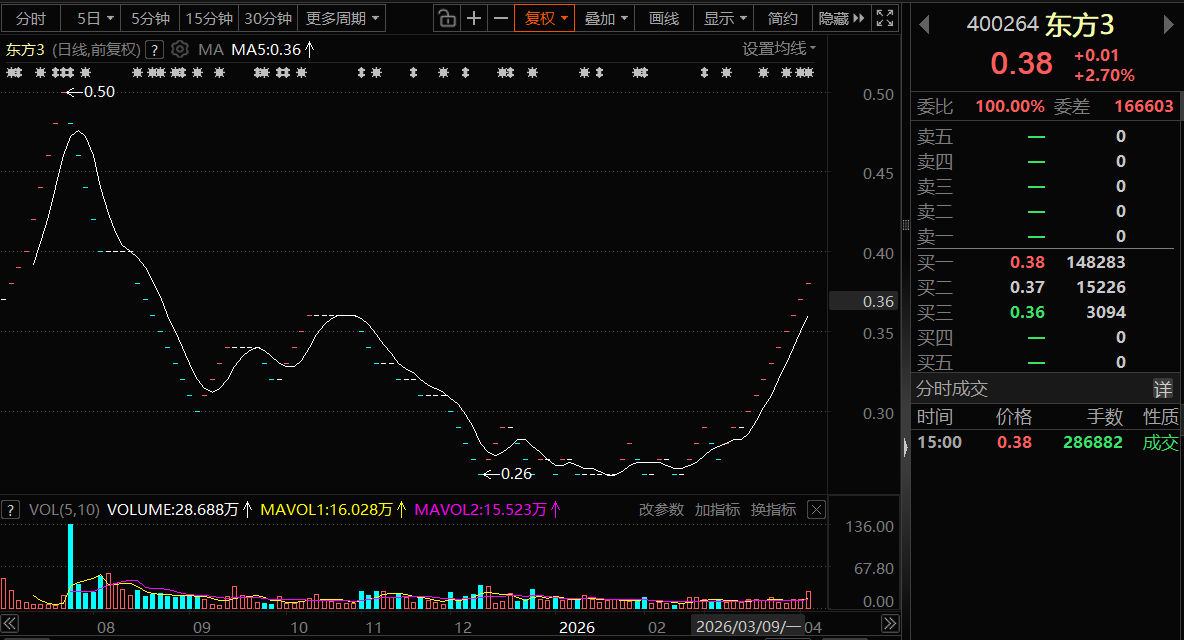
Task: Open MA settings gear icon
Action: point(180,50)
